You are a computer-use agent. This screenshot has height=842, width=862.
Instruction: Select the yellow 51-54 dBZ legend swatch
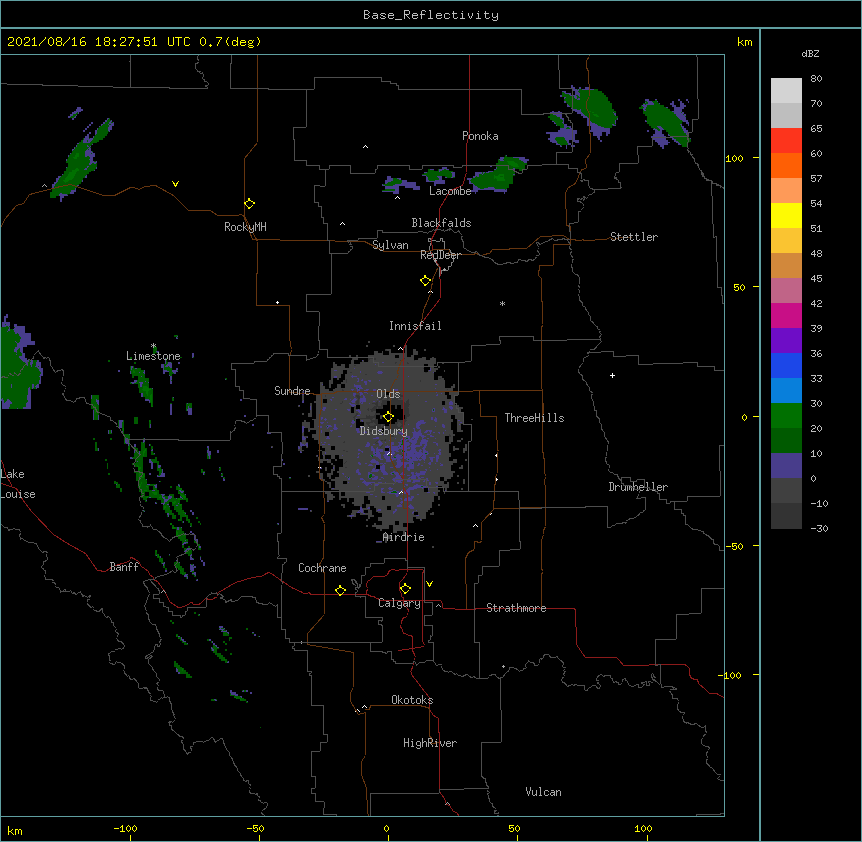(x=786, y=215)
